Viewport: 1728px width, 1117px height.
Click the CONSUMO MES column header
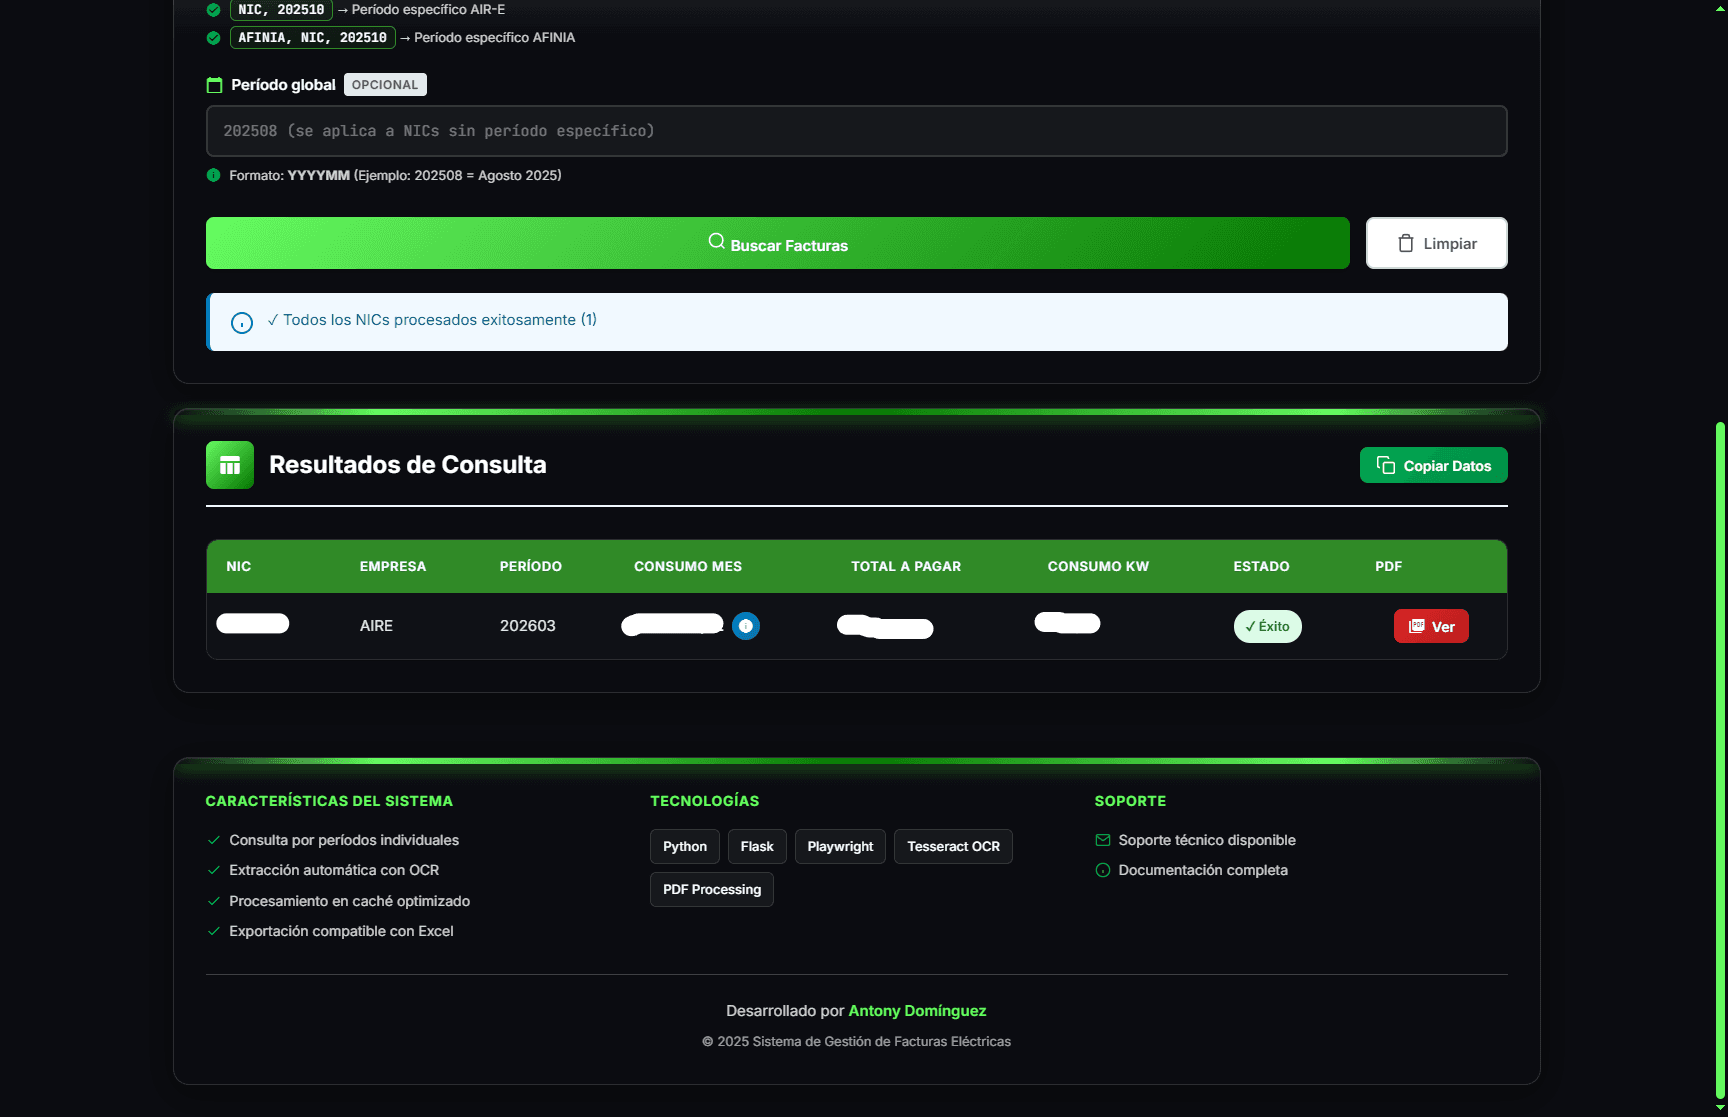(688, 566)
